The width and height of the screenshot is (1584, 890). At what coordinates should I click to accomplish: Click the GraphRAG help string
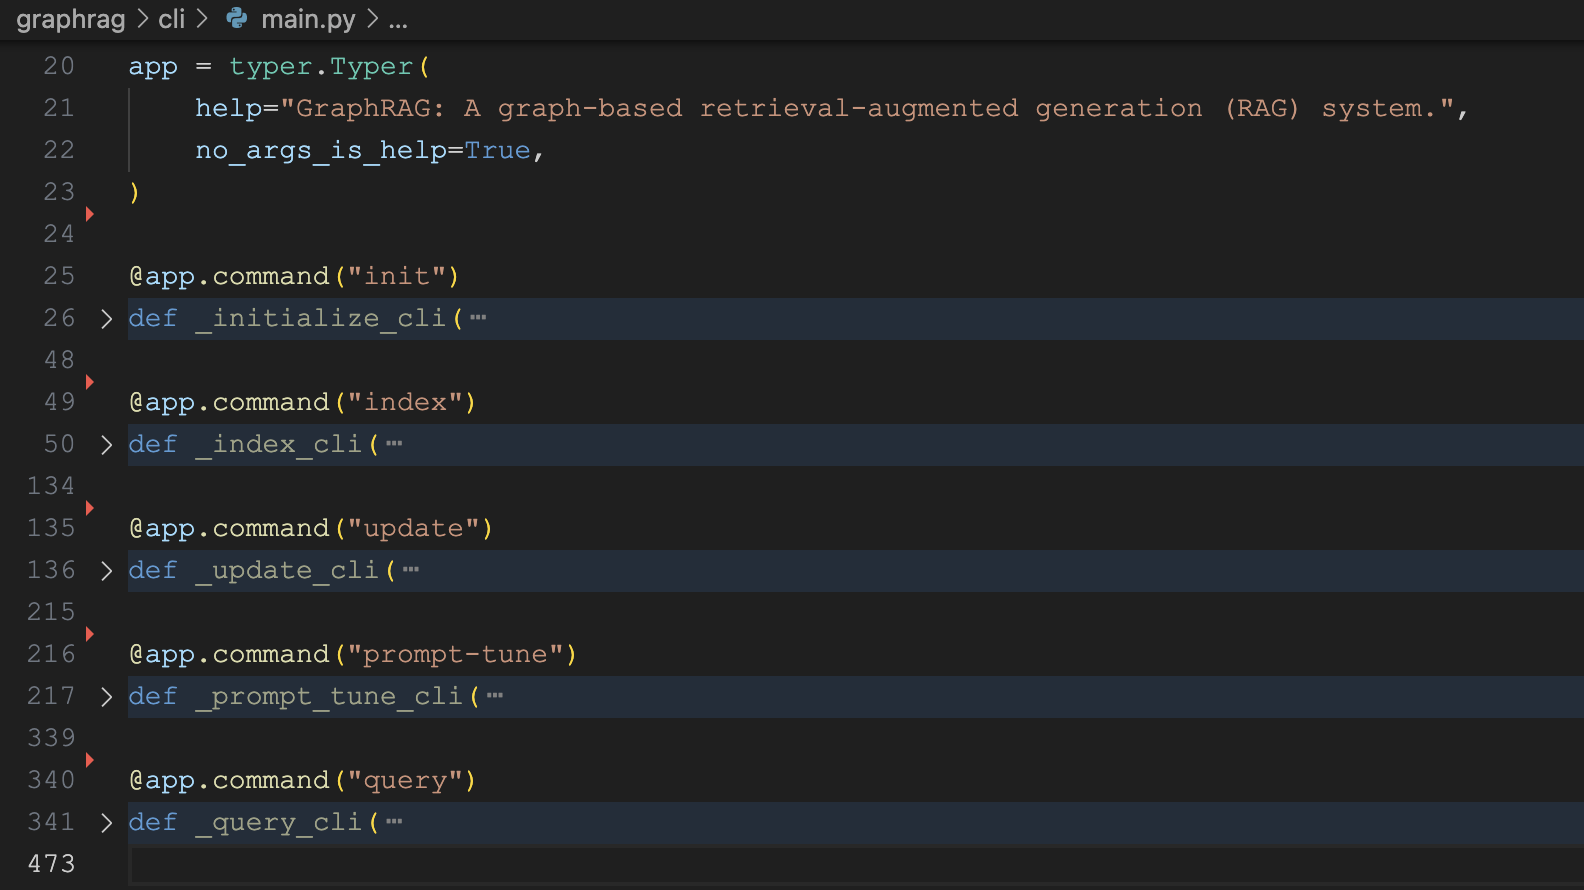(x=868, y=108)
